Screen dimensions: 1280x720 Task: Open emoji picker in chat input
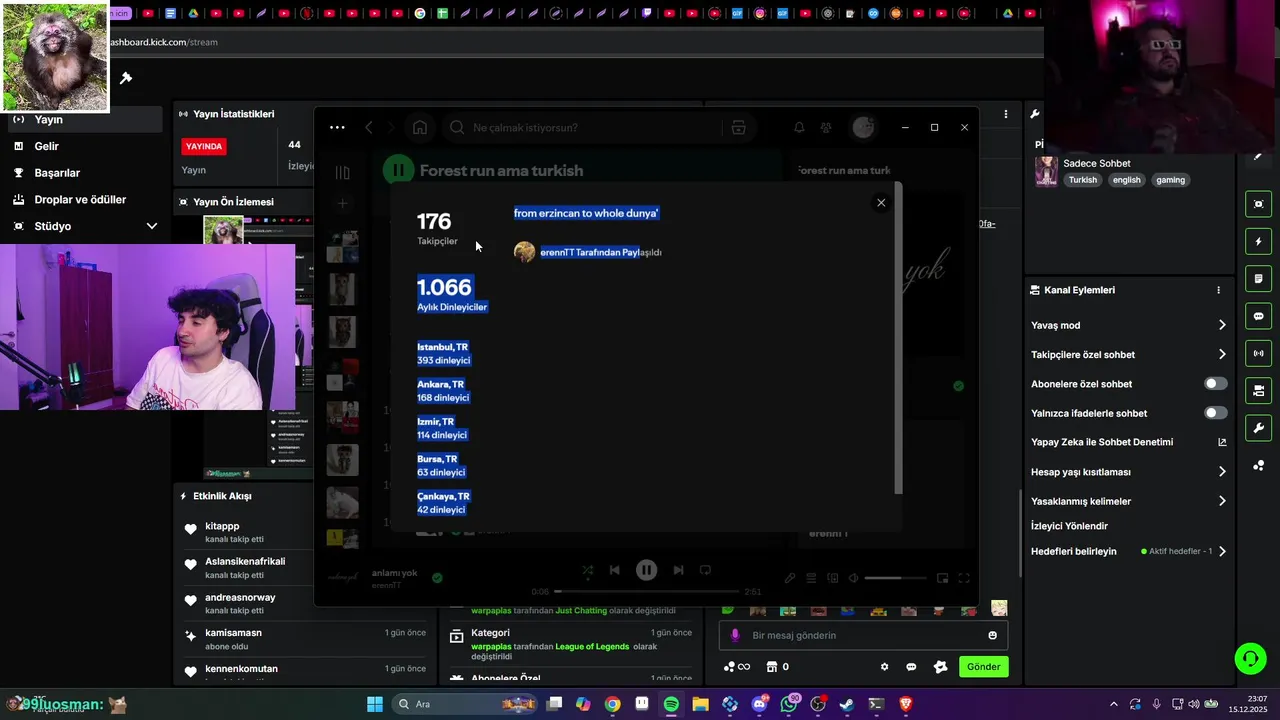pos(992,635)
